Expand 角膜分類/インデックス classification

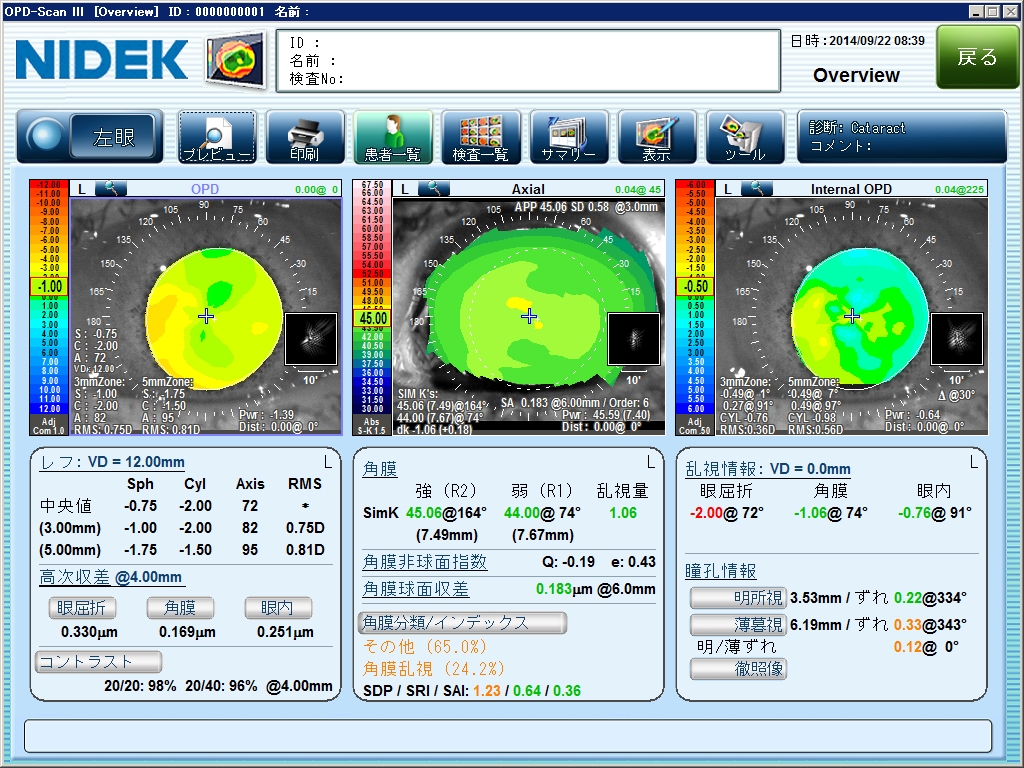pyautogui.click(x=462, y=623)
